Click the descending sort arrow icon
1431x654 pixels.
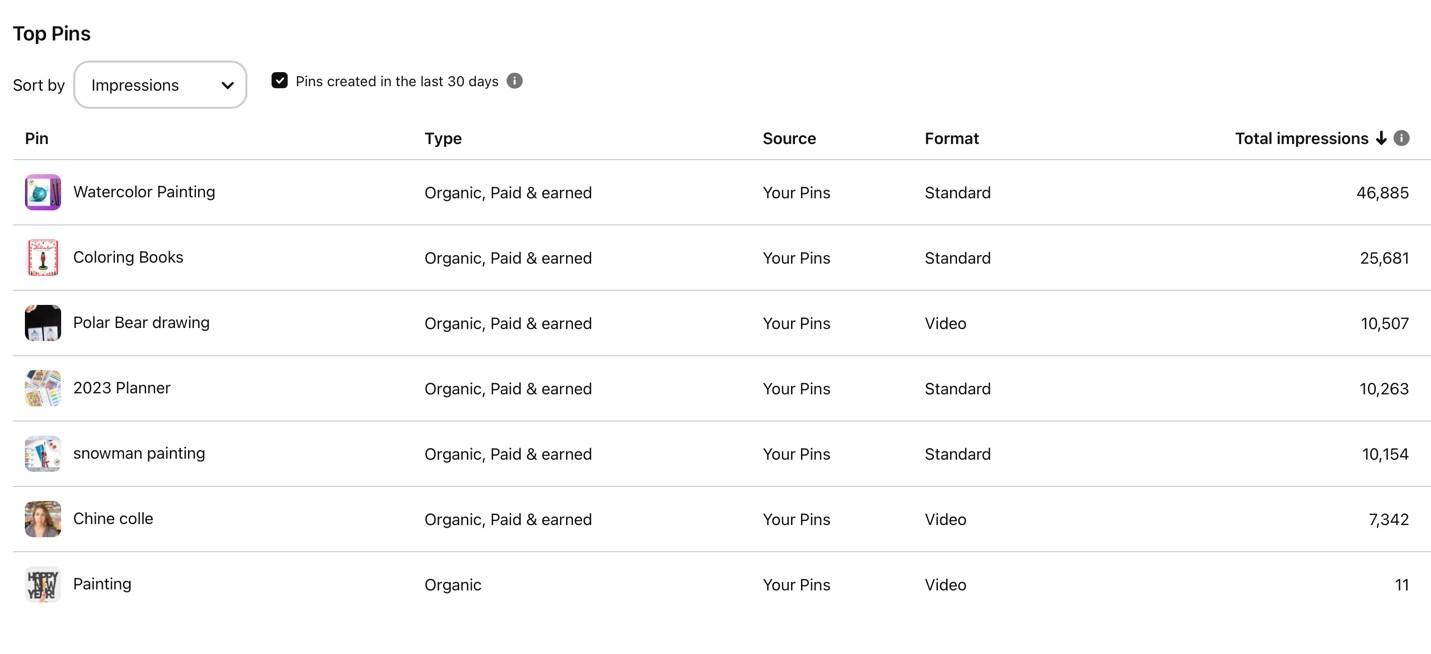(1381, 138)
